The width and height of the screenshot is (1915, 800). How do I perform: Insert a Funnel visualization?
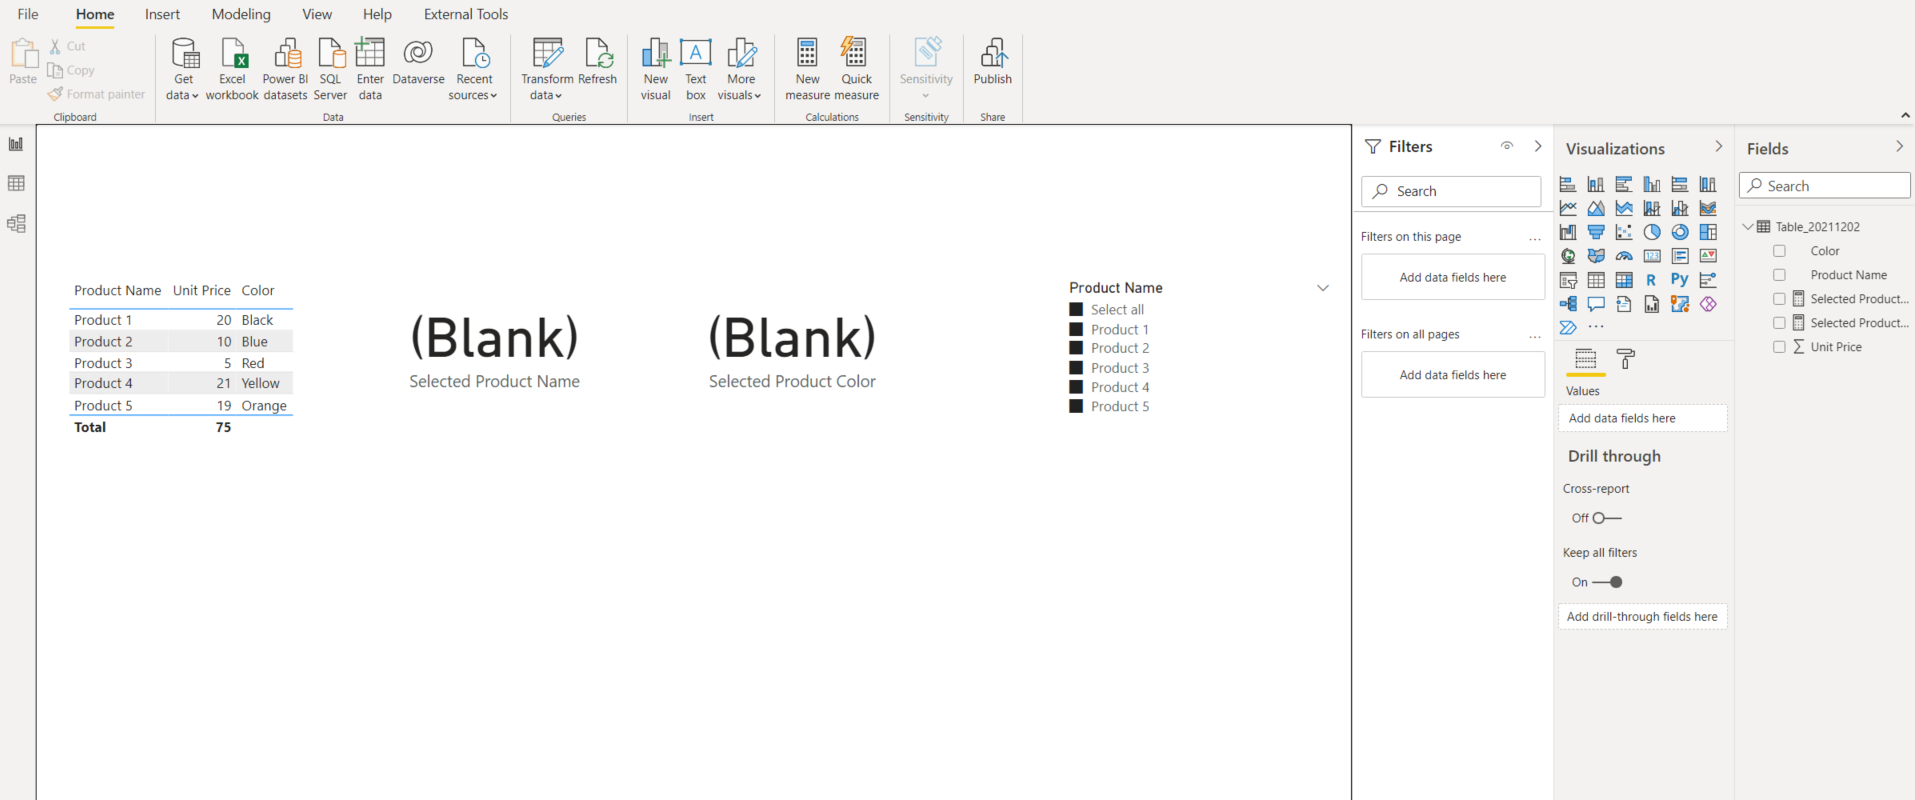click(1596, 232)
